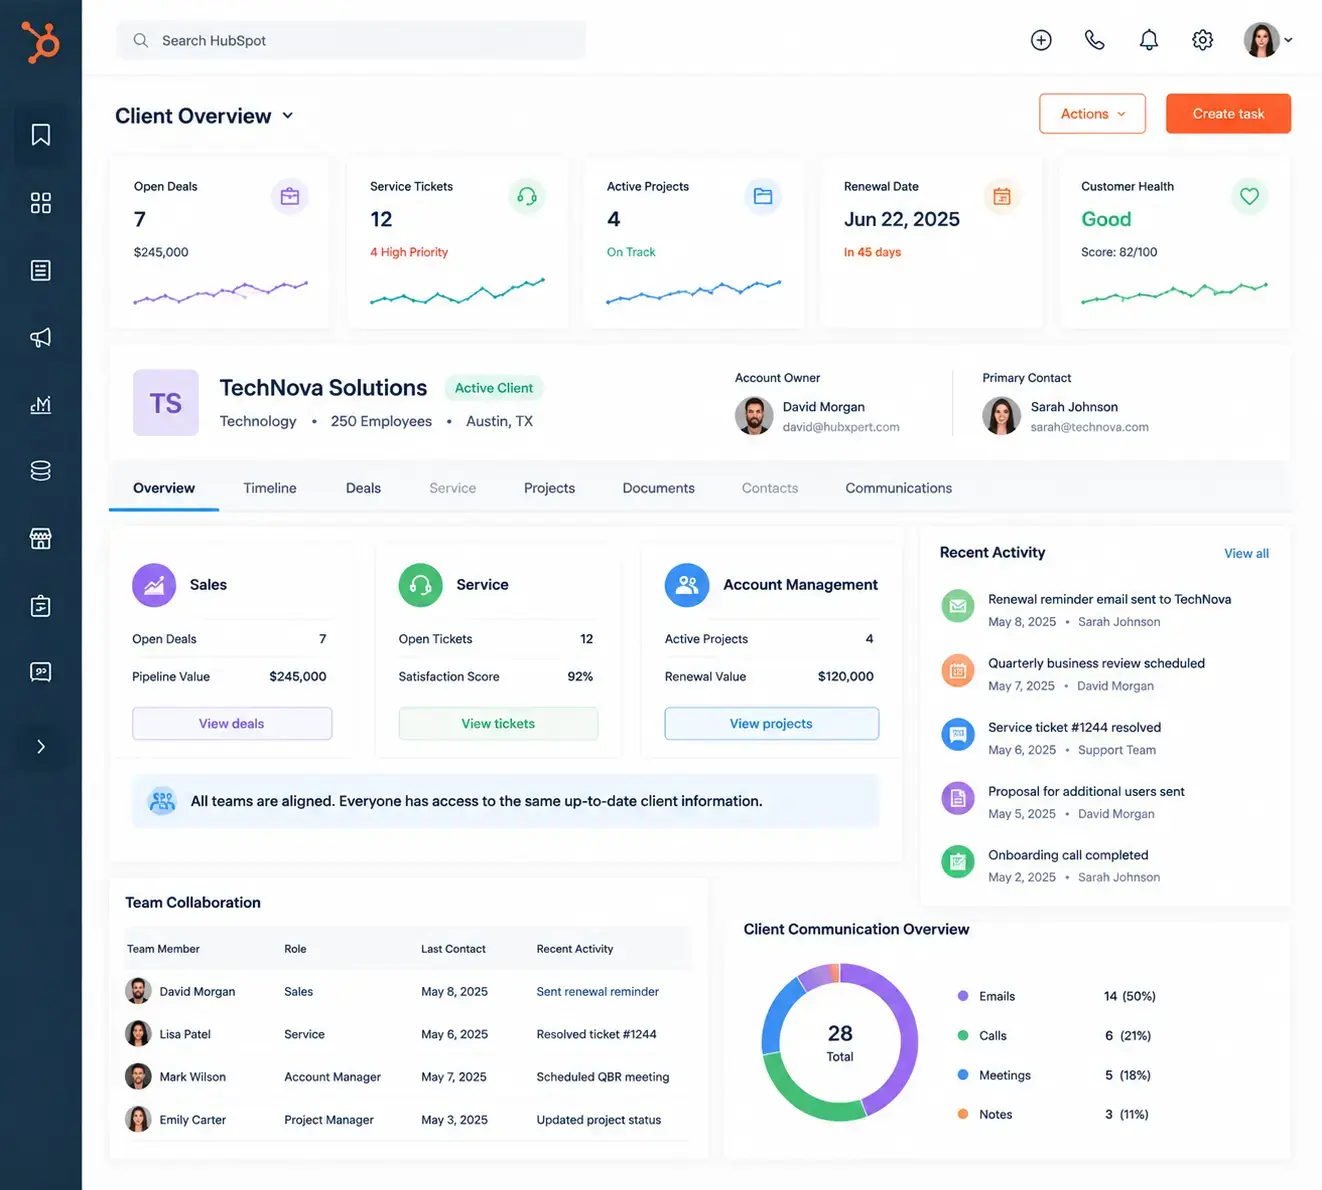Open the Sent renewal reminder link
This screenshot has width=1322, height=1190.
(597, 991)
